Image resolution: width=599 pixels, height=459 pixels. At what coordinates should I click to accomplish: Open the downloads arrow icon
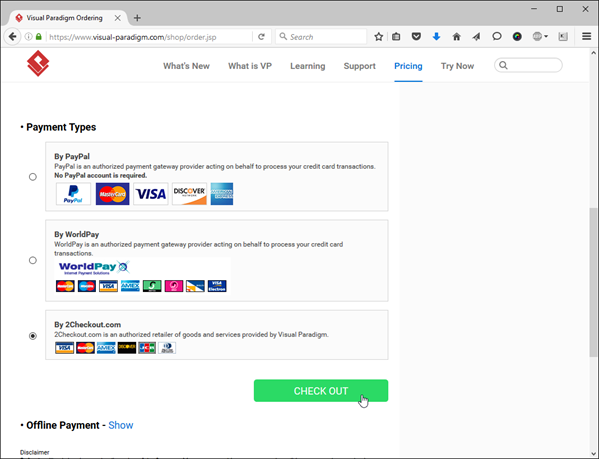[436, 37]
